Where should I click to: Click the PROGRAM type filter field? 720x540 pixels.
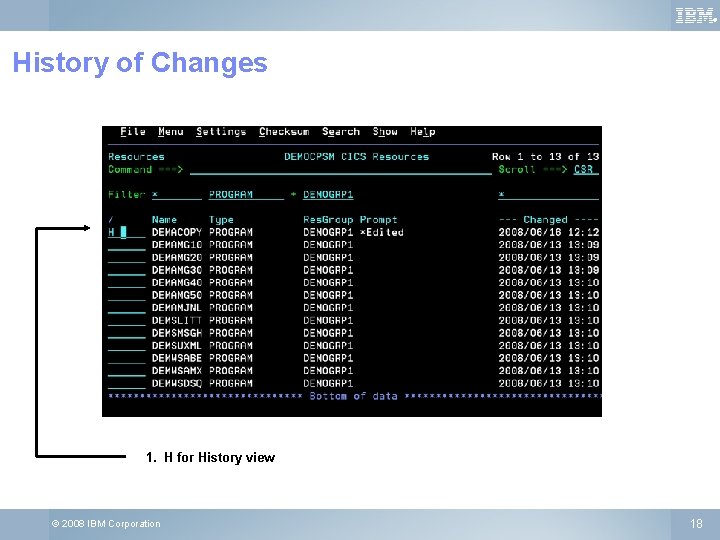246,195
